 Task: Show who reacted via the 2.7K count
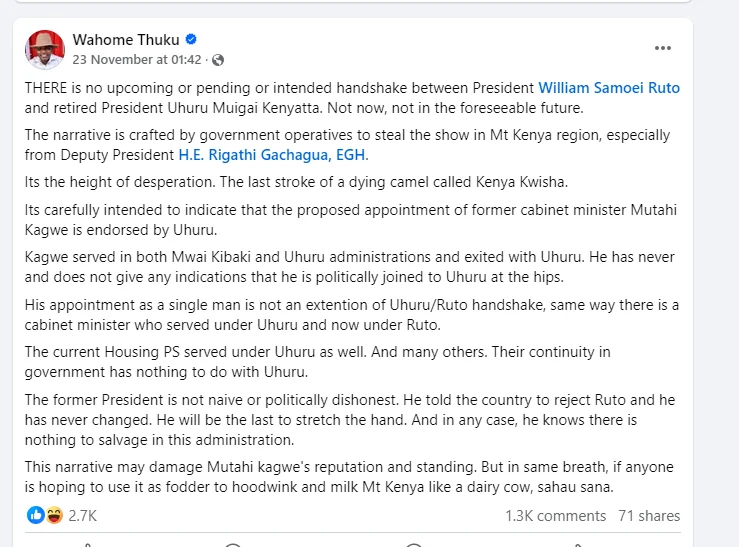pos(82,516)
